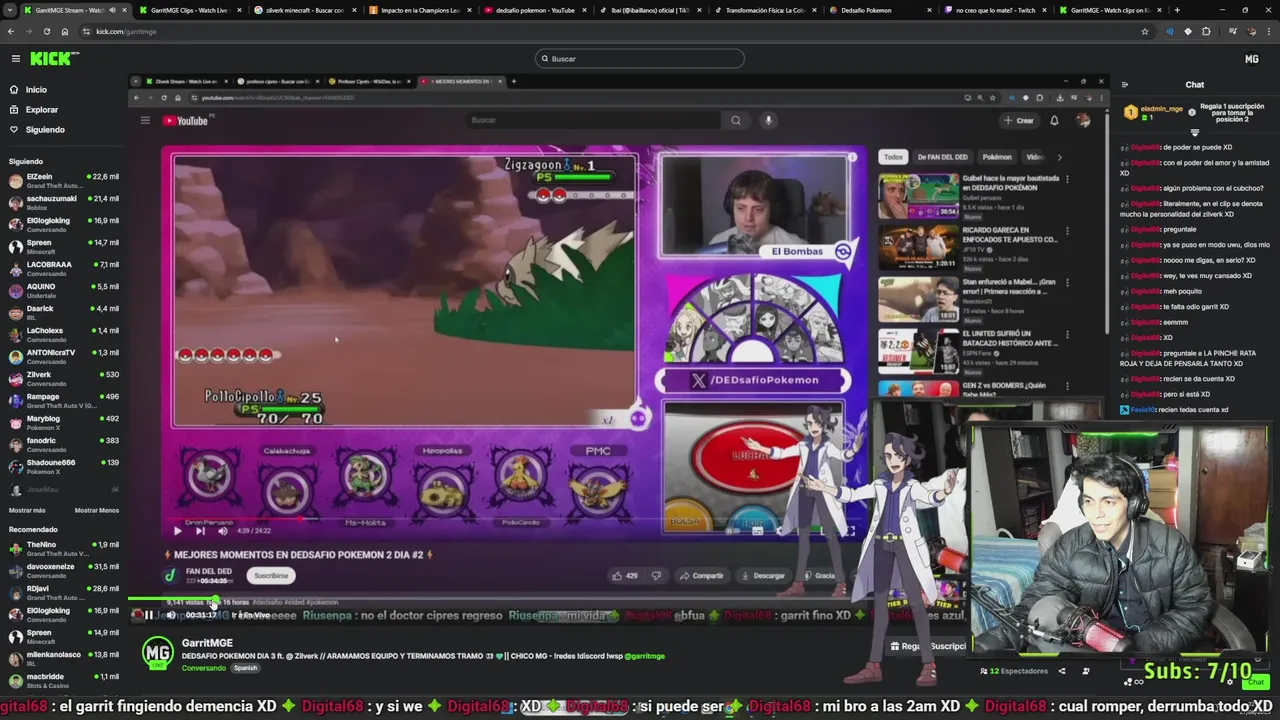Screen dimensions: 1280x720
Task: Click the YouTube Suscribirse button
Action: point(271,576)
